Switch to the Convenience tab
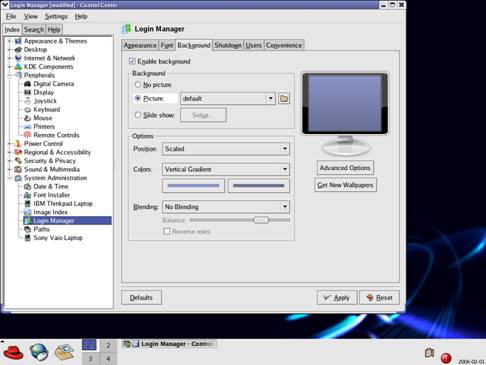This screenshot has width=486, height=365. [x=284, y=45]
